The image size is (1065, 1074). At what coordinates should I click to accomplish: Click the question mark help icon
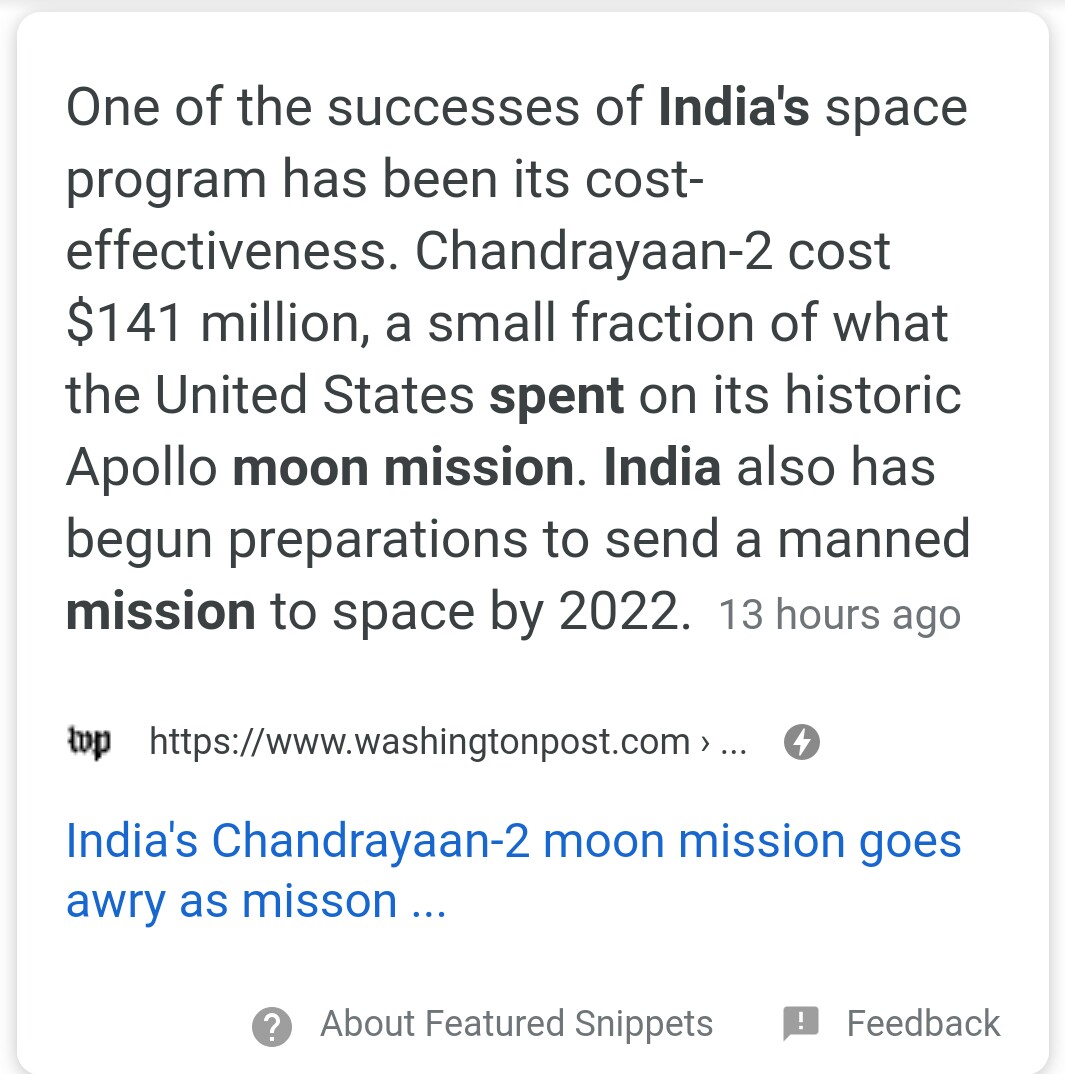tap(272, 1026)
